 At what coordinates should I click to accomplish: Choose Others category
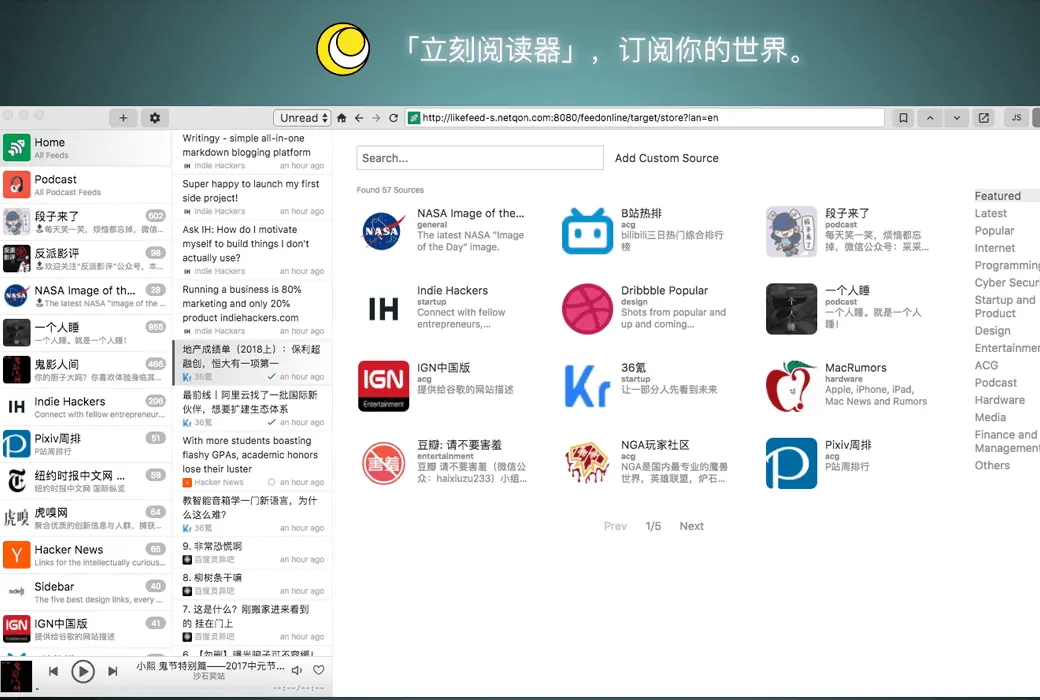pyautogui.click(x=992, y=465)
